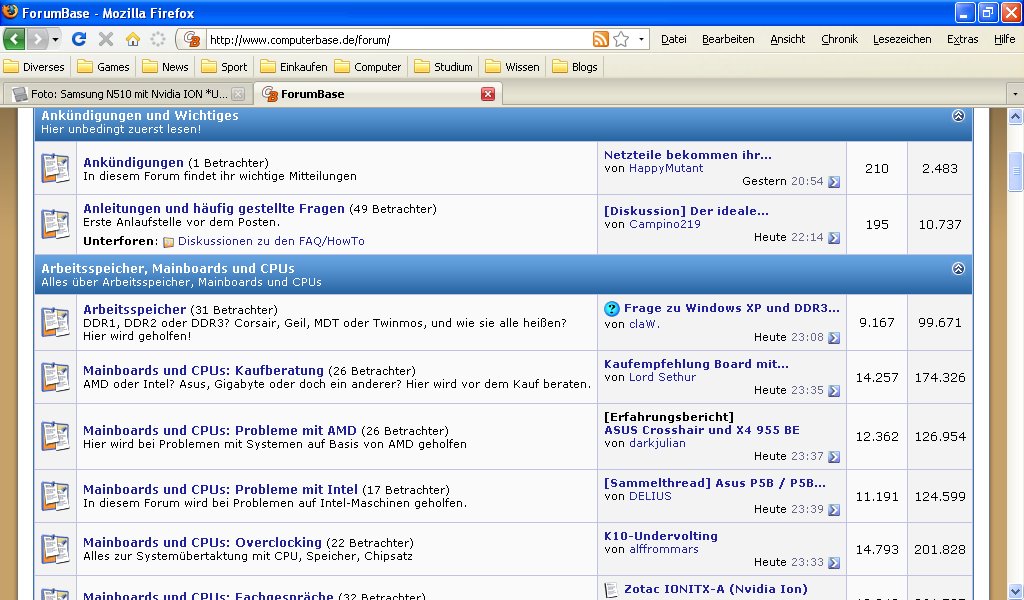Open the Blogs bookmarks folder
The height and width of the screenshot is (600, 1024).
tap(575, 67)
